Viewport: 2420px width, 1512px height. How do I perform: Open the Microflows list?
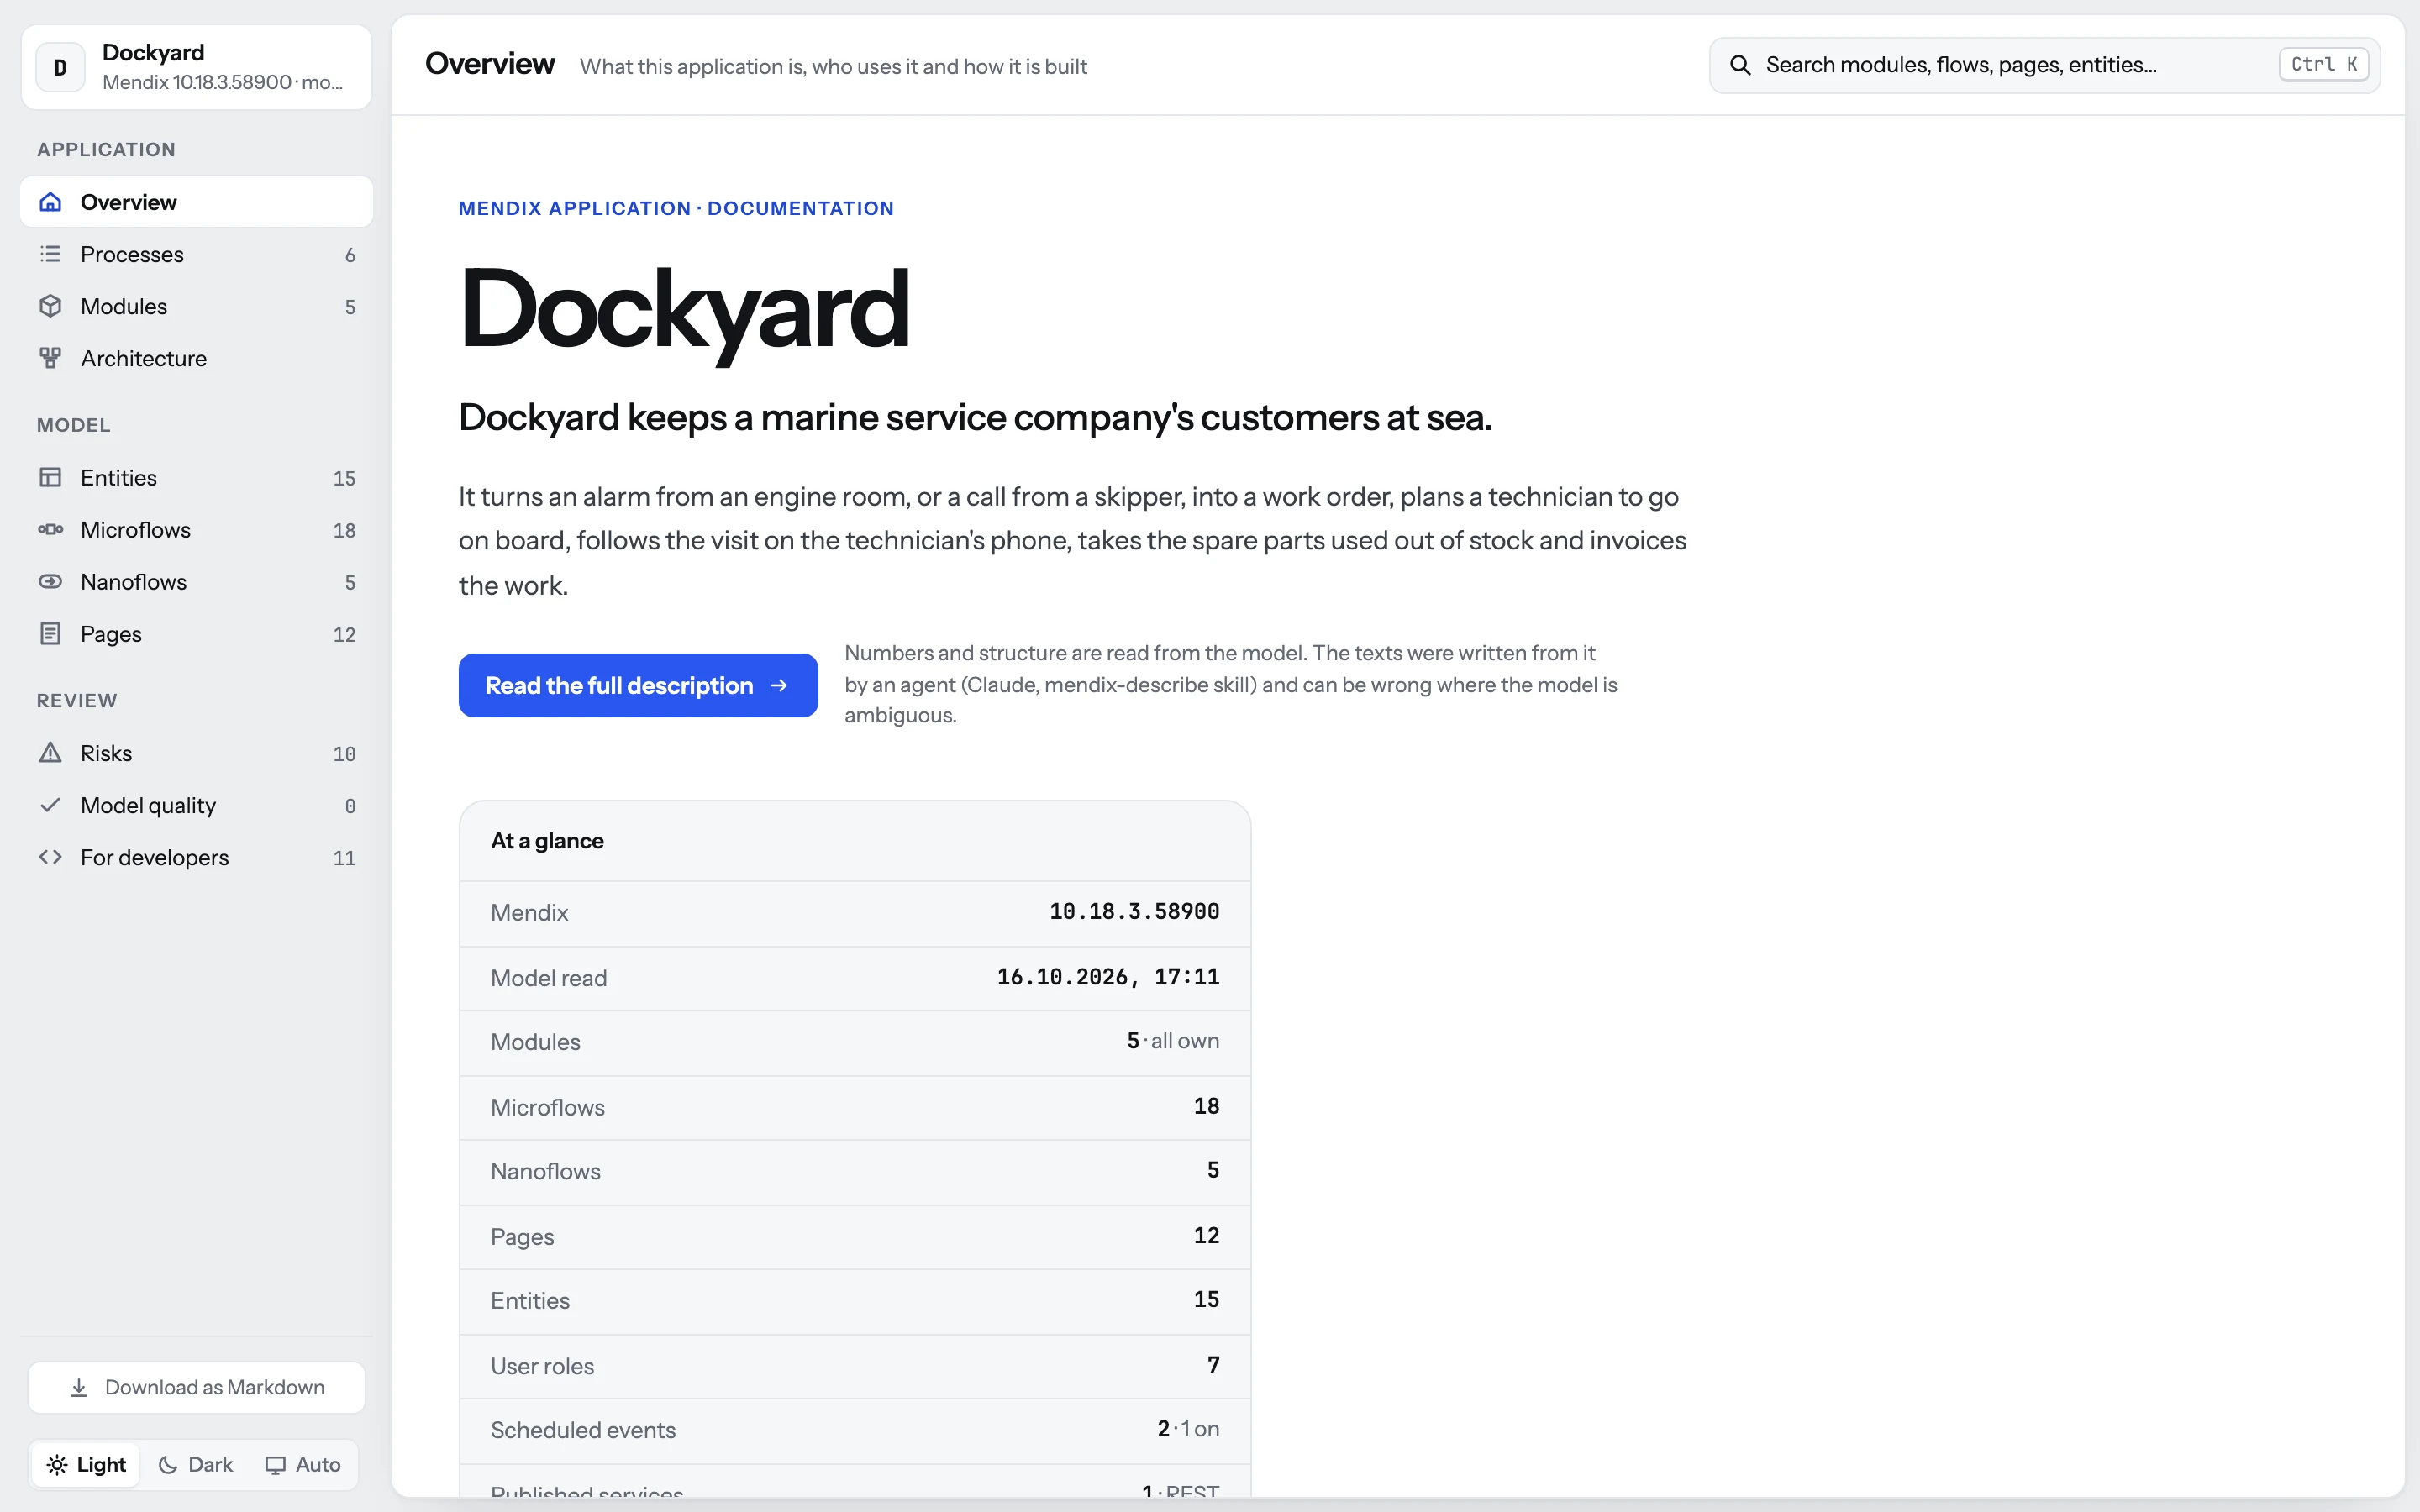point(196,529)
